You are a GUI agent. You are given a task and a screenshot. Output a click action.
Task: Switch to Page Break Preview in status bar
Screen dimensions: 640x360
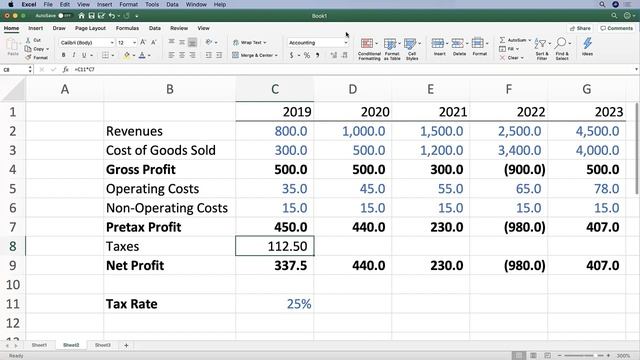pyautogui.click(x=547, y=356)
